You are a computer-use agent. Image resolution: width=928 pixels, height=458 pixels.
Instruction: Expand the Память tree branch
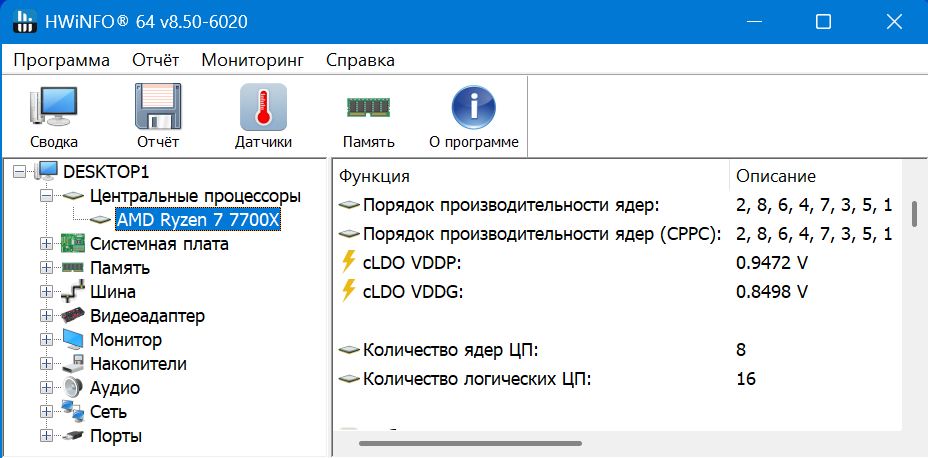click(46, 267)
